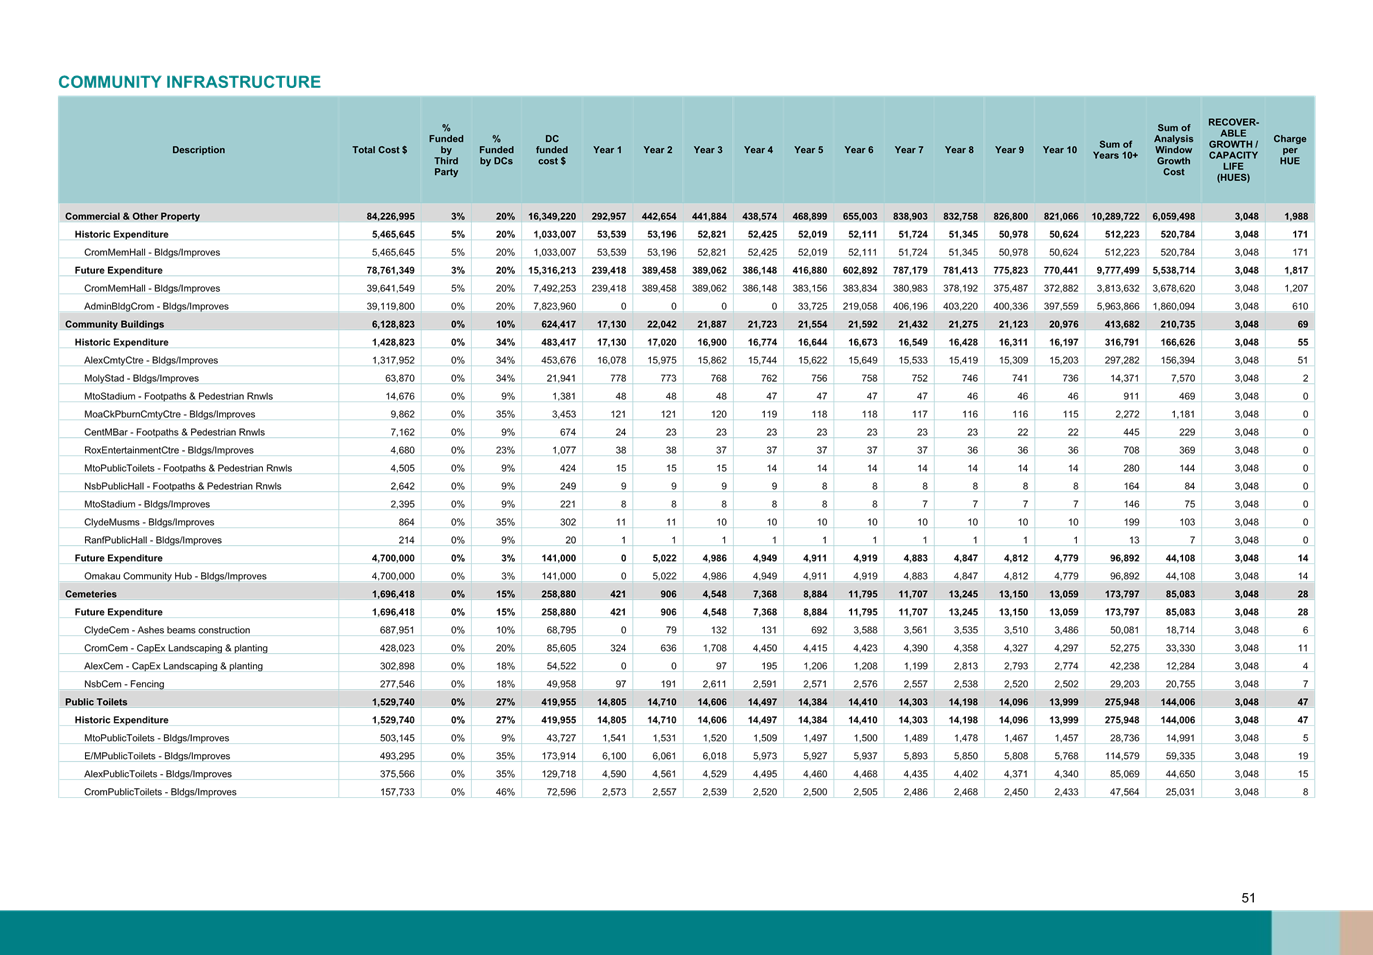Select the Total Cost $ column header

[x=379, y=150]
